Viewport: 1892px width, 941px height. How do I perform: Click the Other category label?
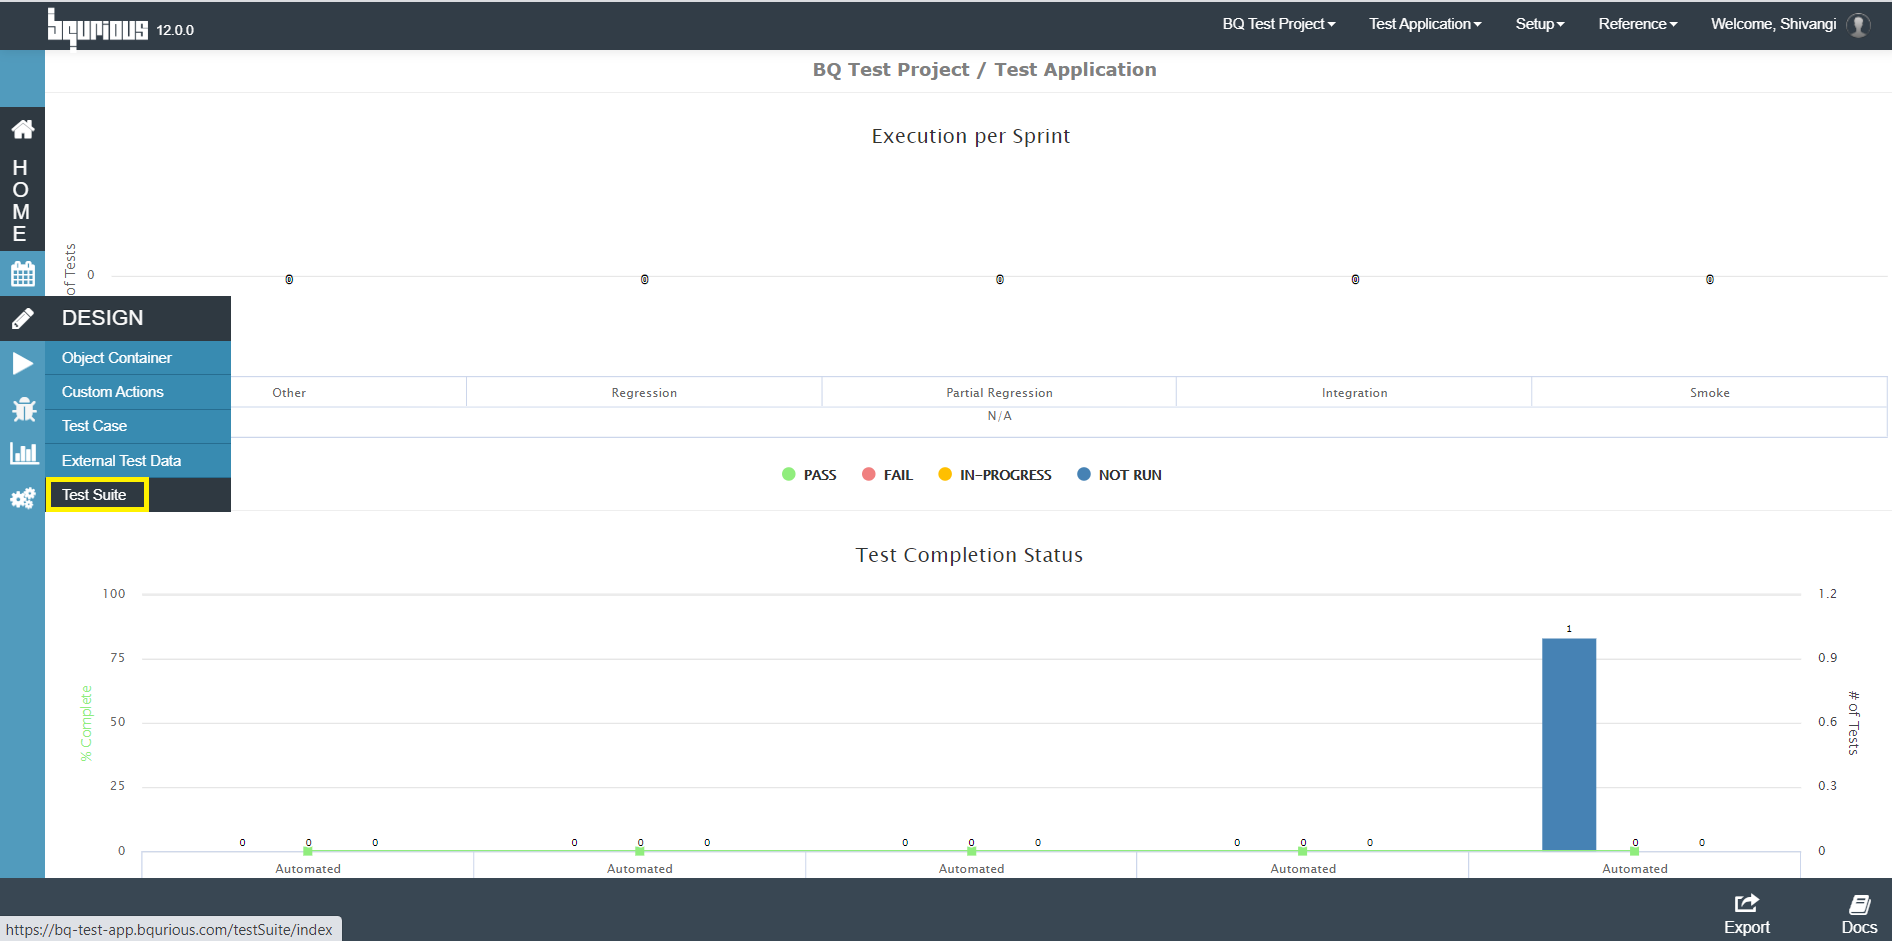pos(289,393)
